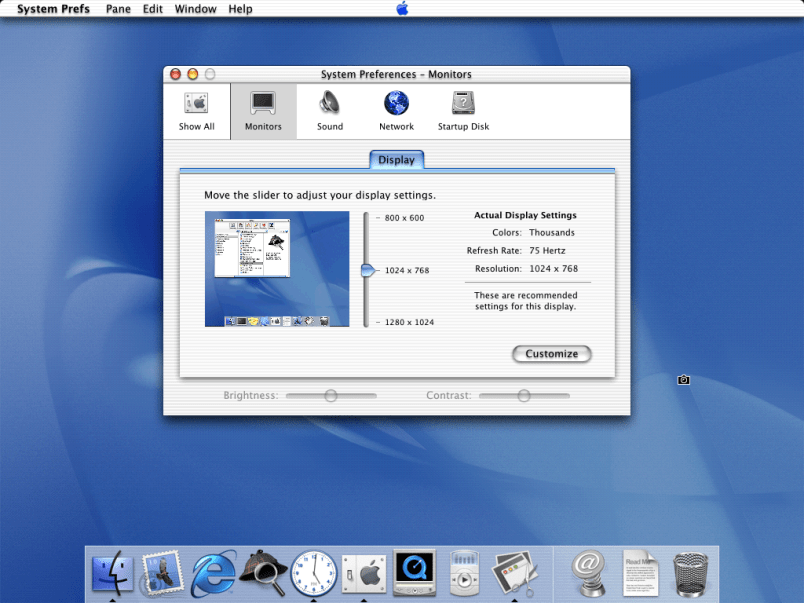
Task: Launch QuickTime Player from the dock
Action: [x=414, y=573]
